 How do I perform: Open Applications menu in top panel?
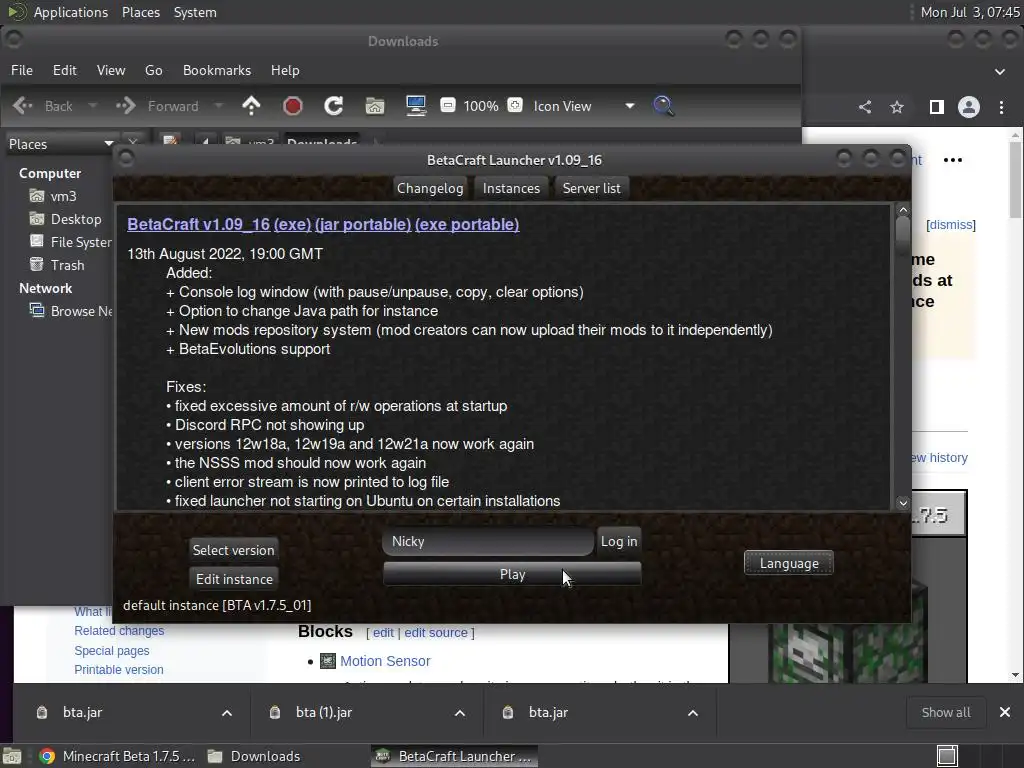[71, 12]
